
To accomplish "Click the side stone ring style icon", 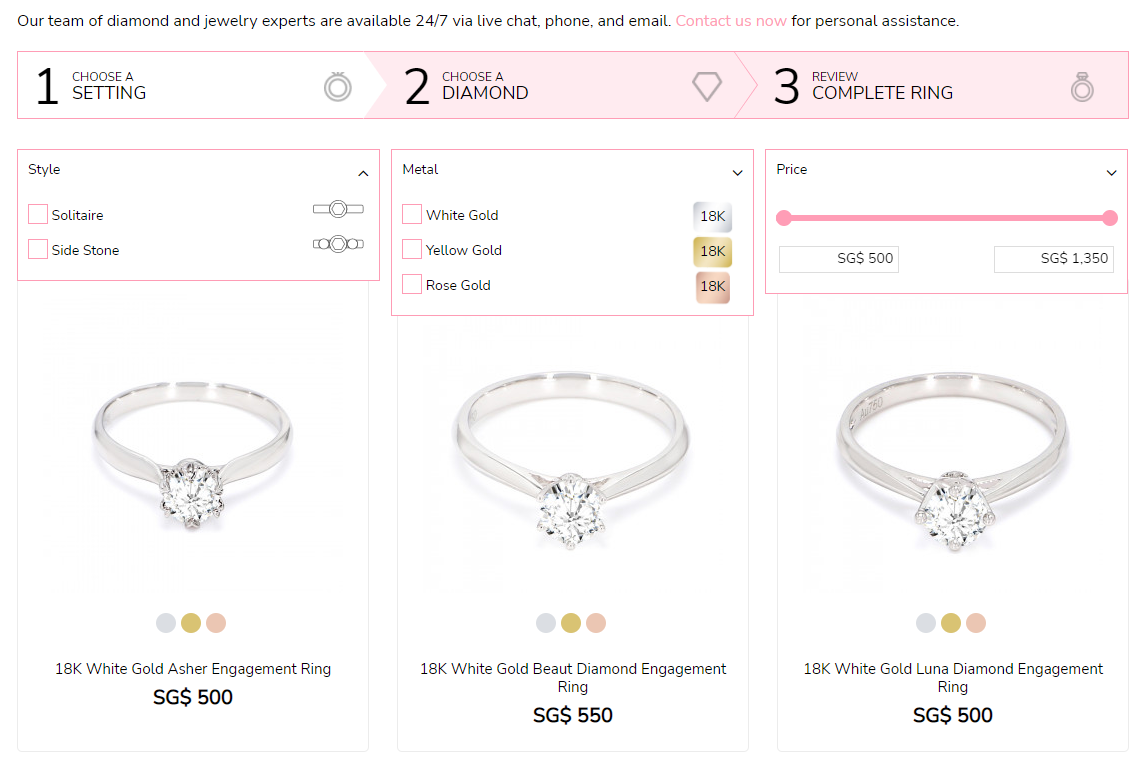I will [x=338, y=244].
